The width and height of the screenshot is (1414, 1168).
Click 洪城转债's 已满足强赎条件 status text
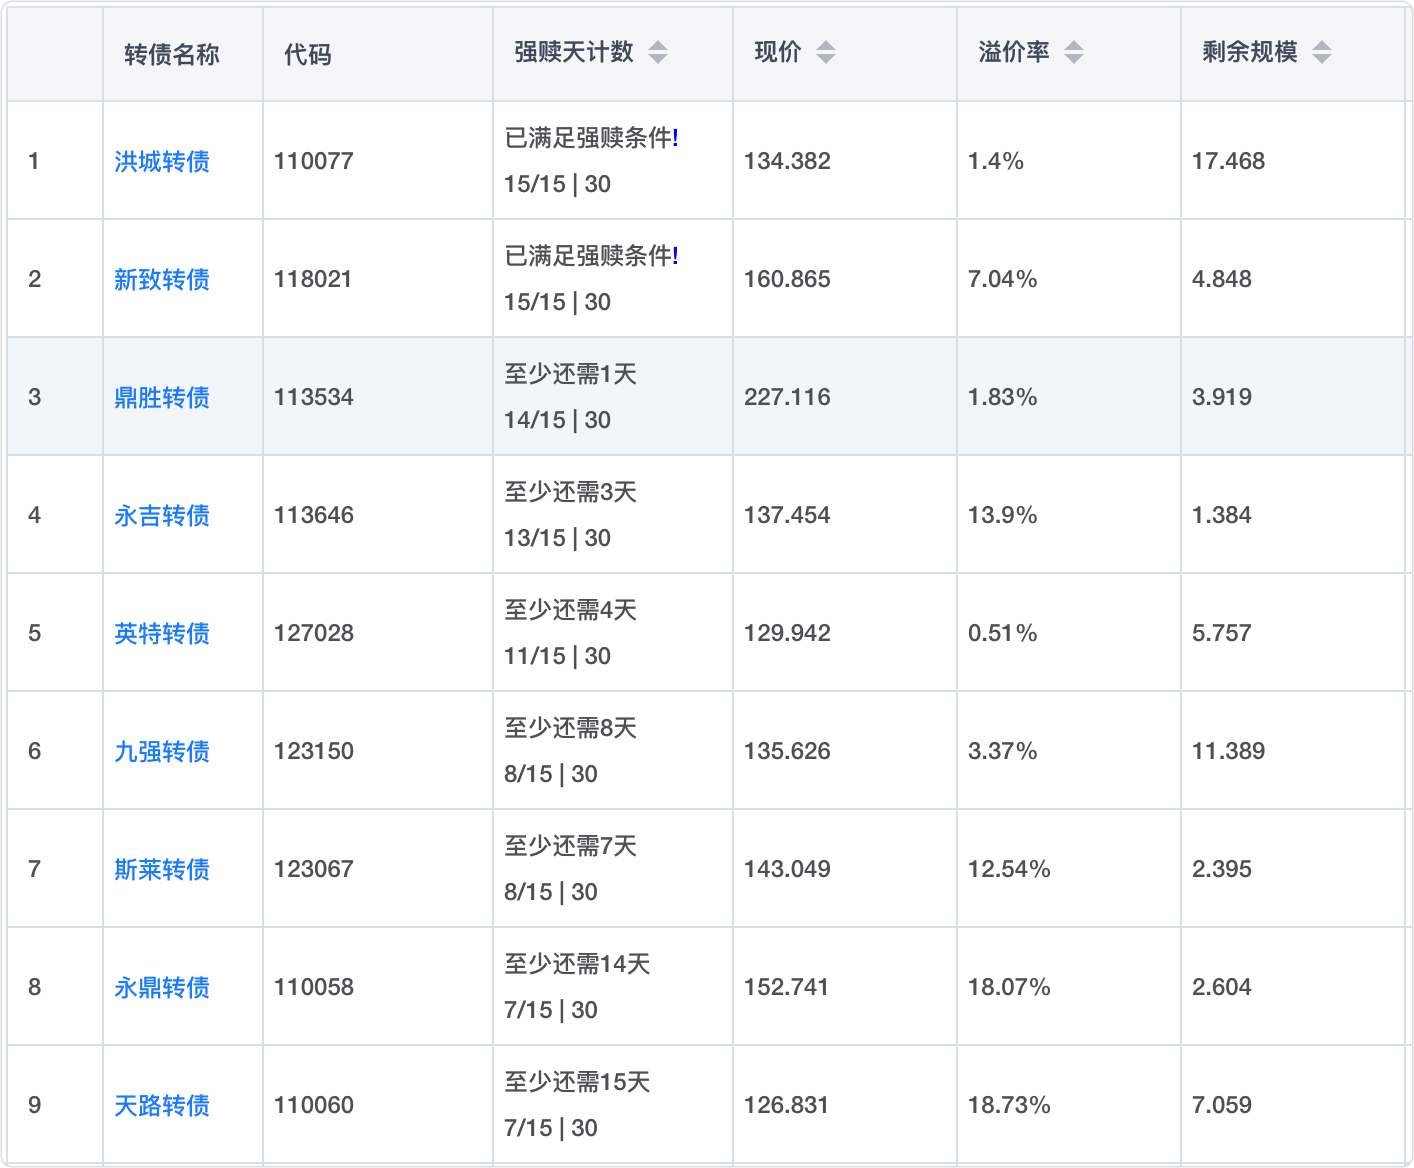[590, 138]
